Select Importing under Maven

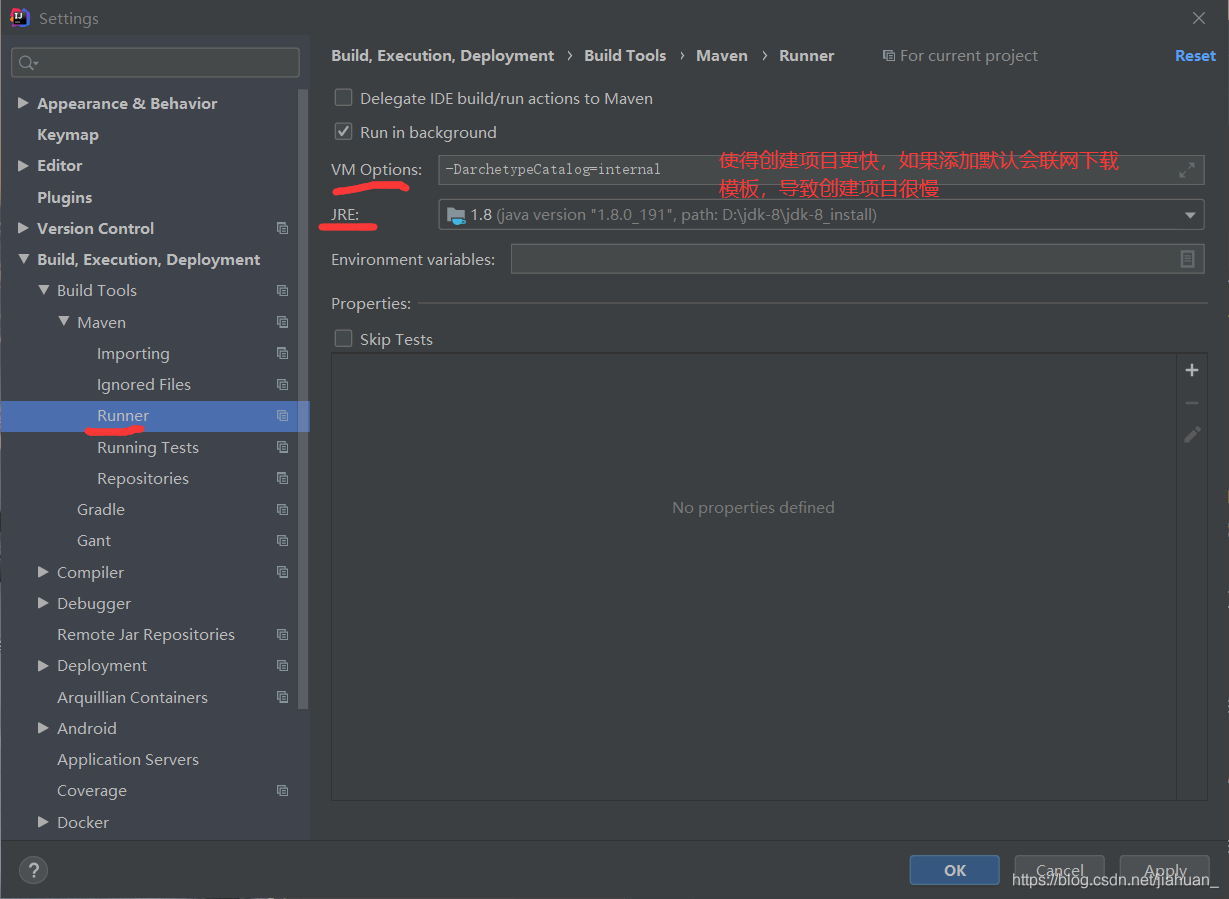pos(133,353)
